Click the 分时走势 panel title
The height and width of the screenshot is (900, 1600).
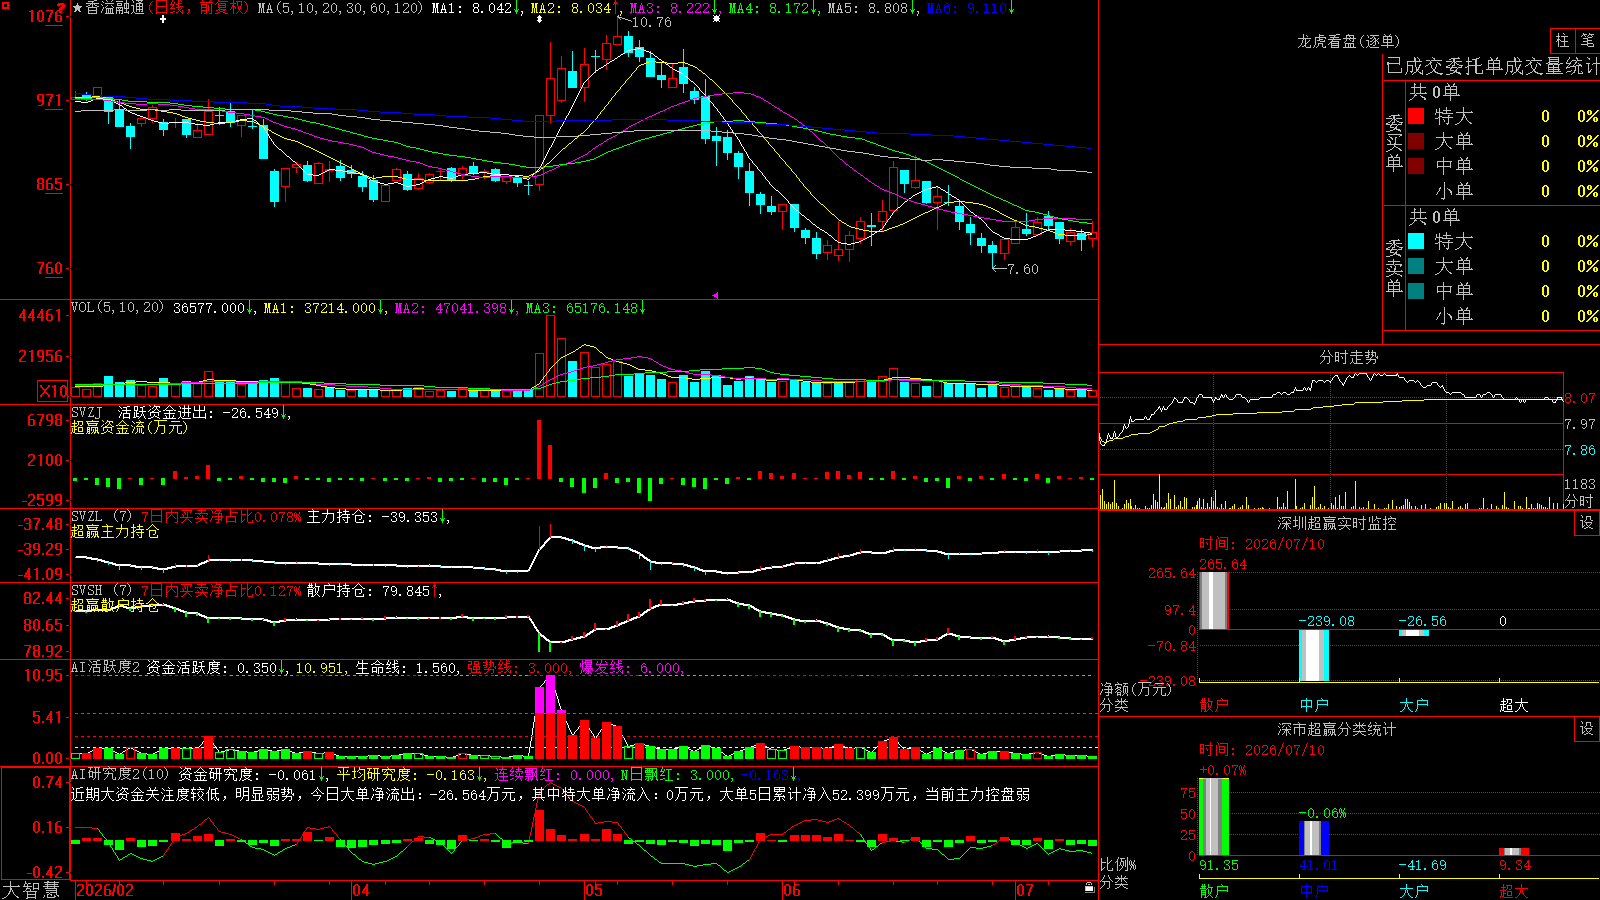[x=1349, y=357]
